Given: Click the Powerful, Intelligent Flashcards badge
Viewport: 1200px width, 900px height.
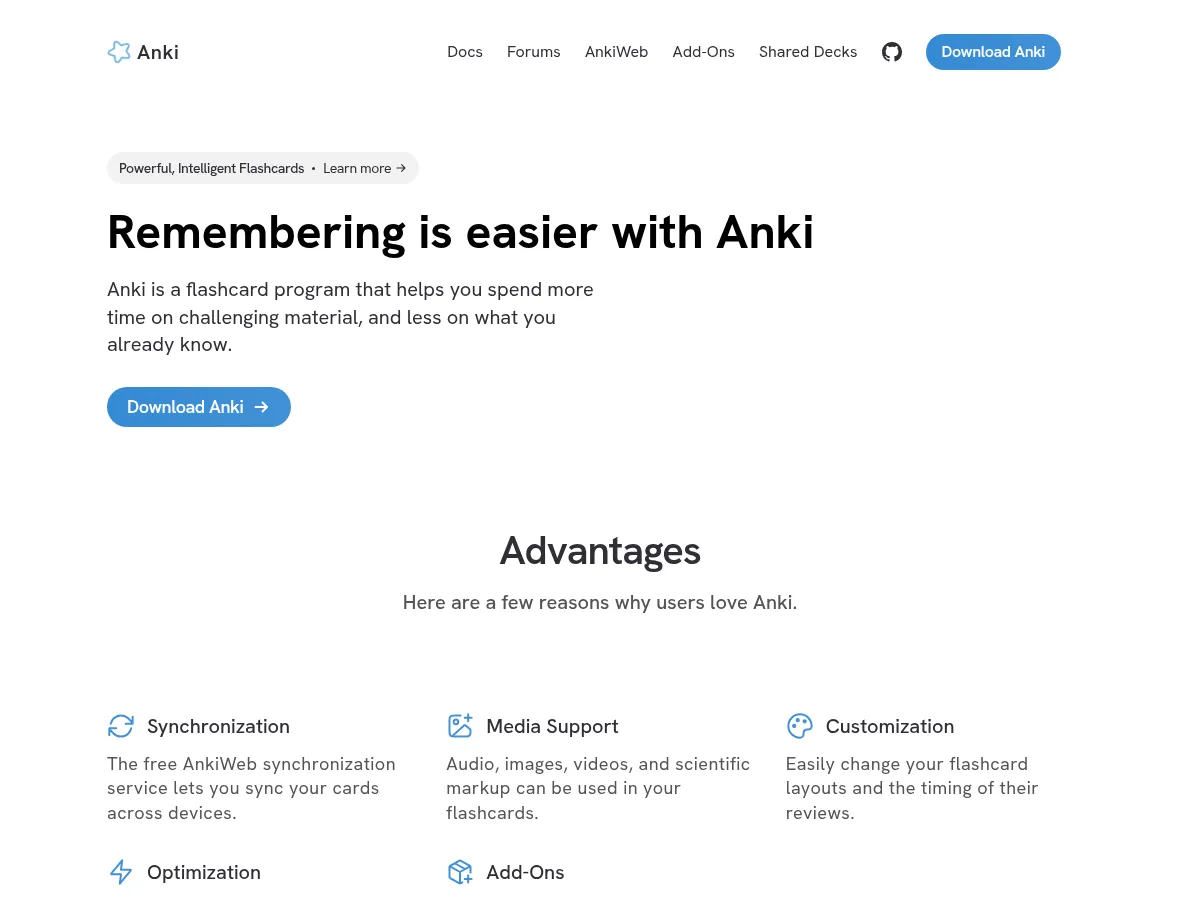Looking at the screenshot, I should coord(212,168).
